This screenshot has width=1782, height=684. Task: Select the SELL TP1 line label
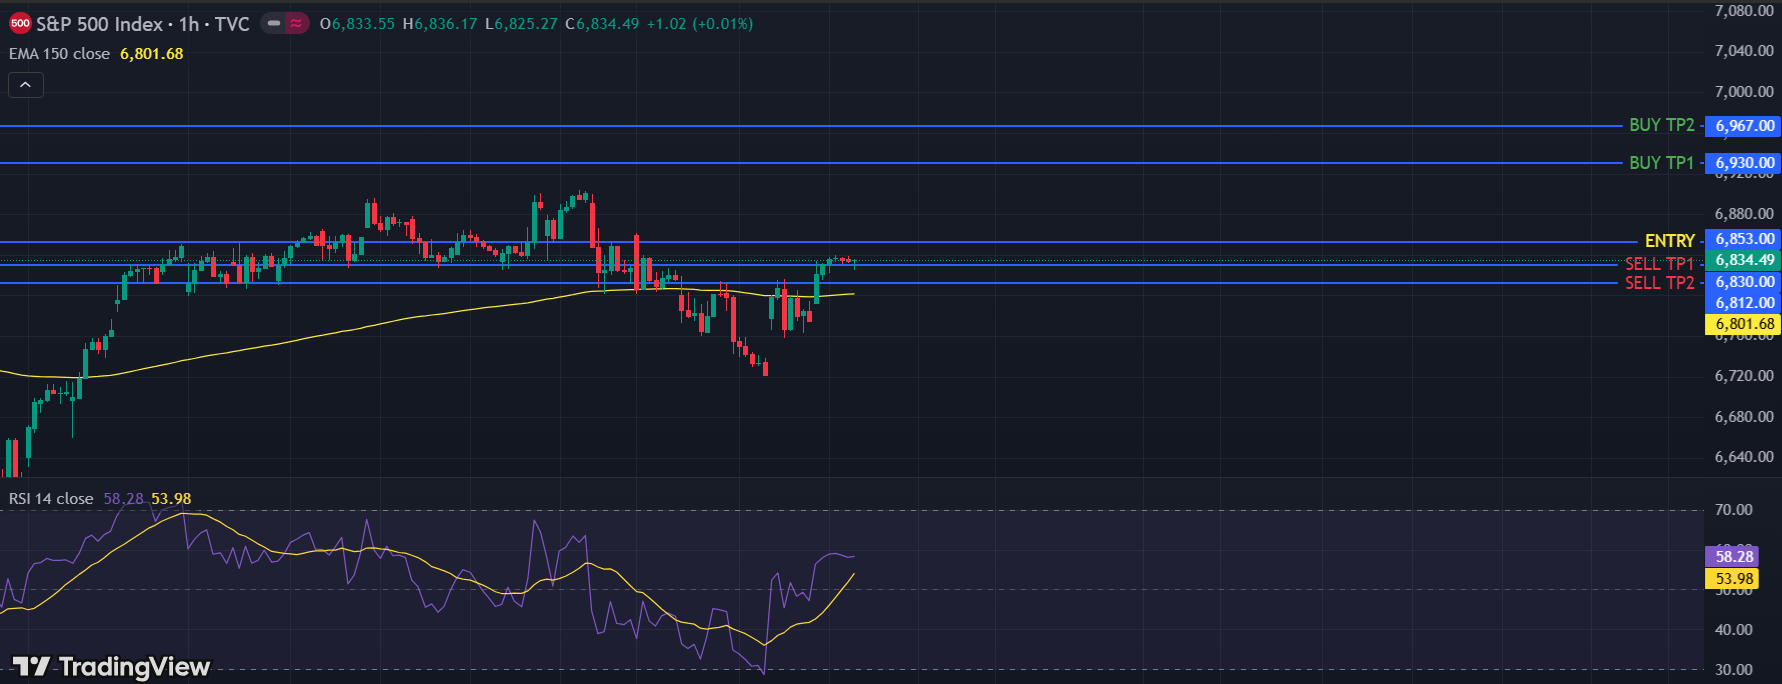[x=1659, y=264]
